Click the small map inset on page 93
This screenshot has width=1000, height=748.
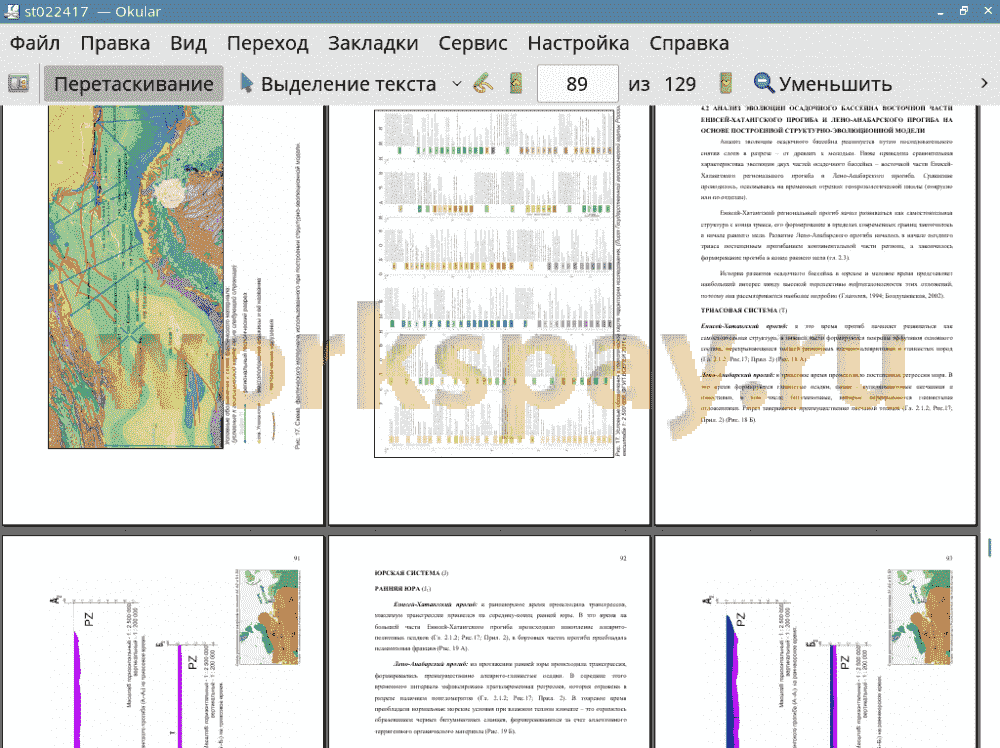[920, 617]
